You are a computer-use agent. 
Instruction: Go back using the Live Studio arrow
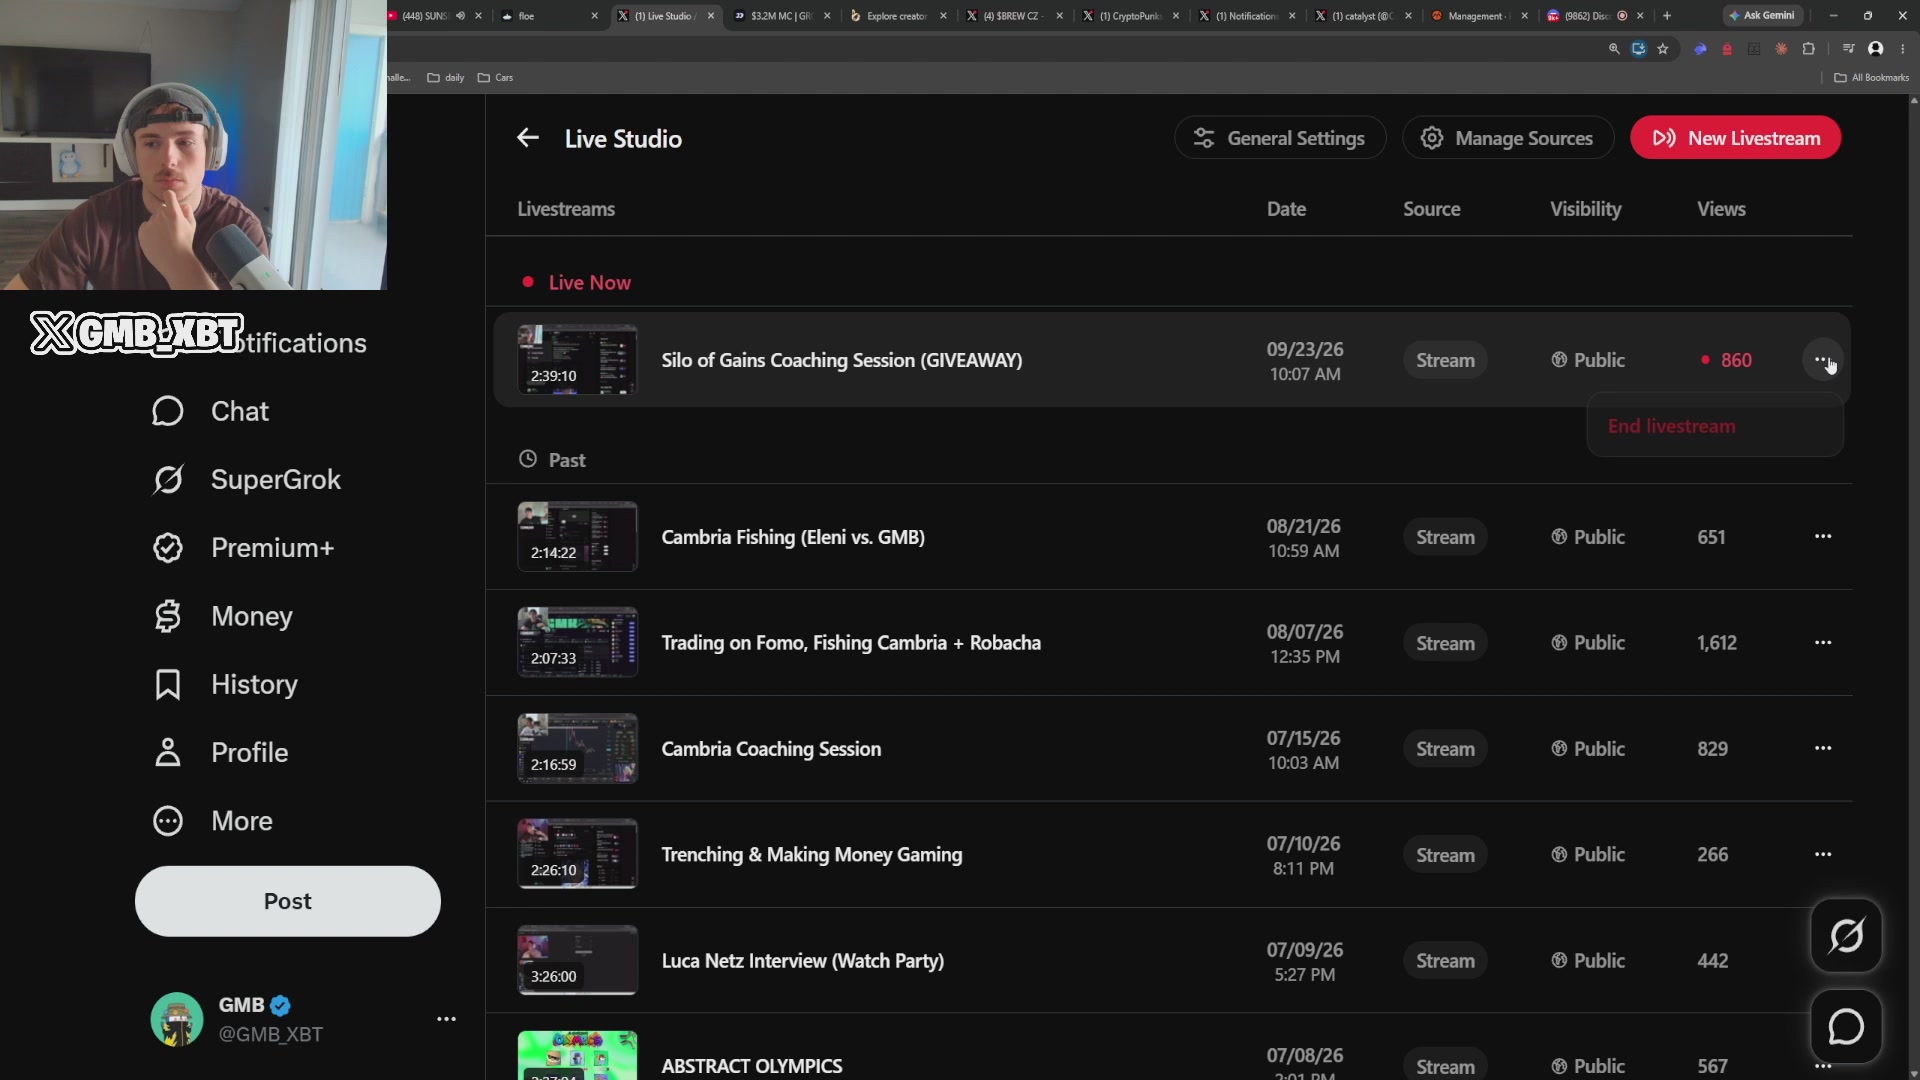coord(528,138)
